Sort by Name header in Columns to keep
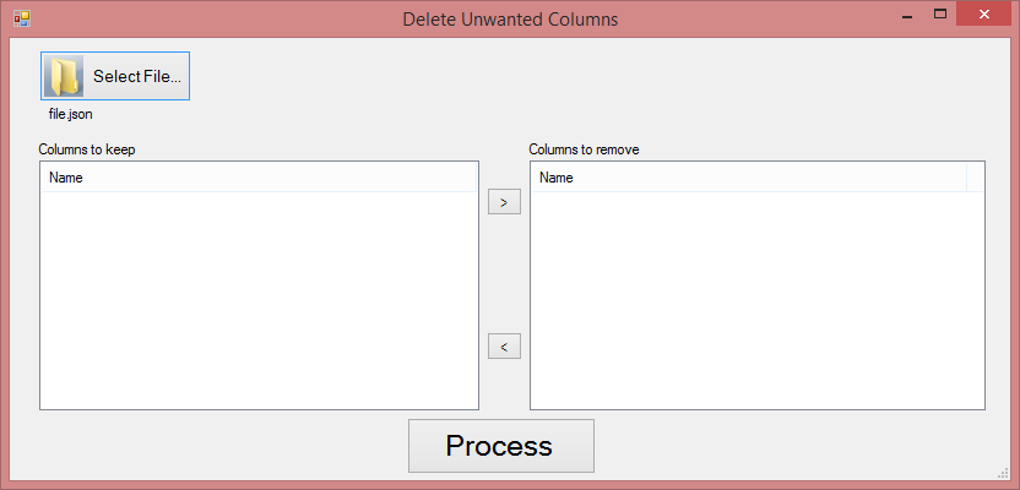The height and width of the screenshot is (490, 1020). click(66, 178)
